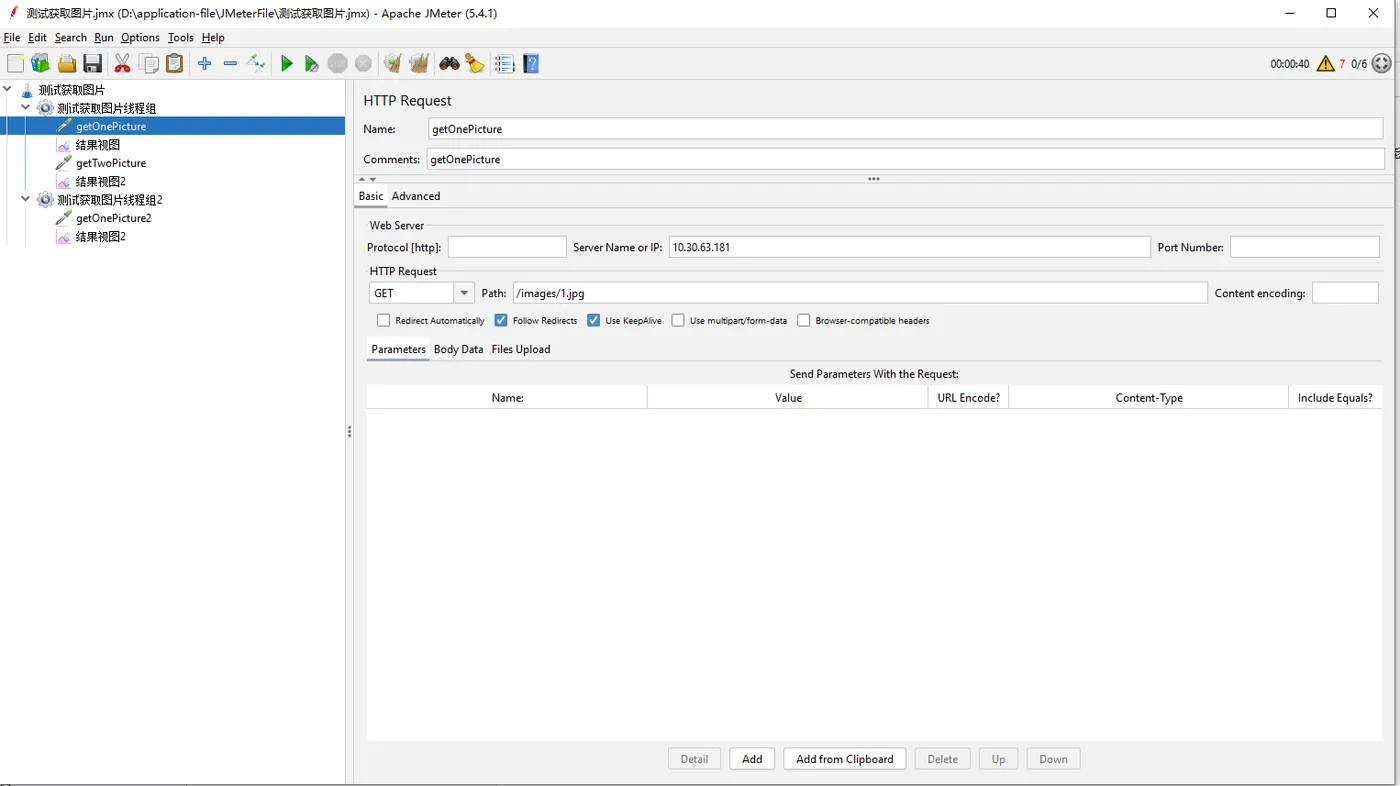The height and width of the screenshot is (786, 1400).
Task: Open the Files Upload tab
Action: click(521, 349)
